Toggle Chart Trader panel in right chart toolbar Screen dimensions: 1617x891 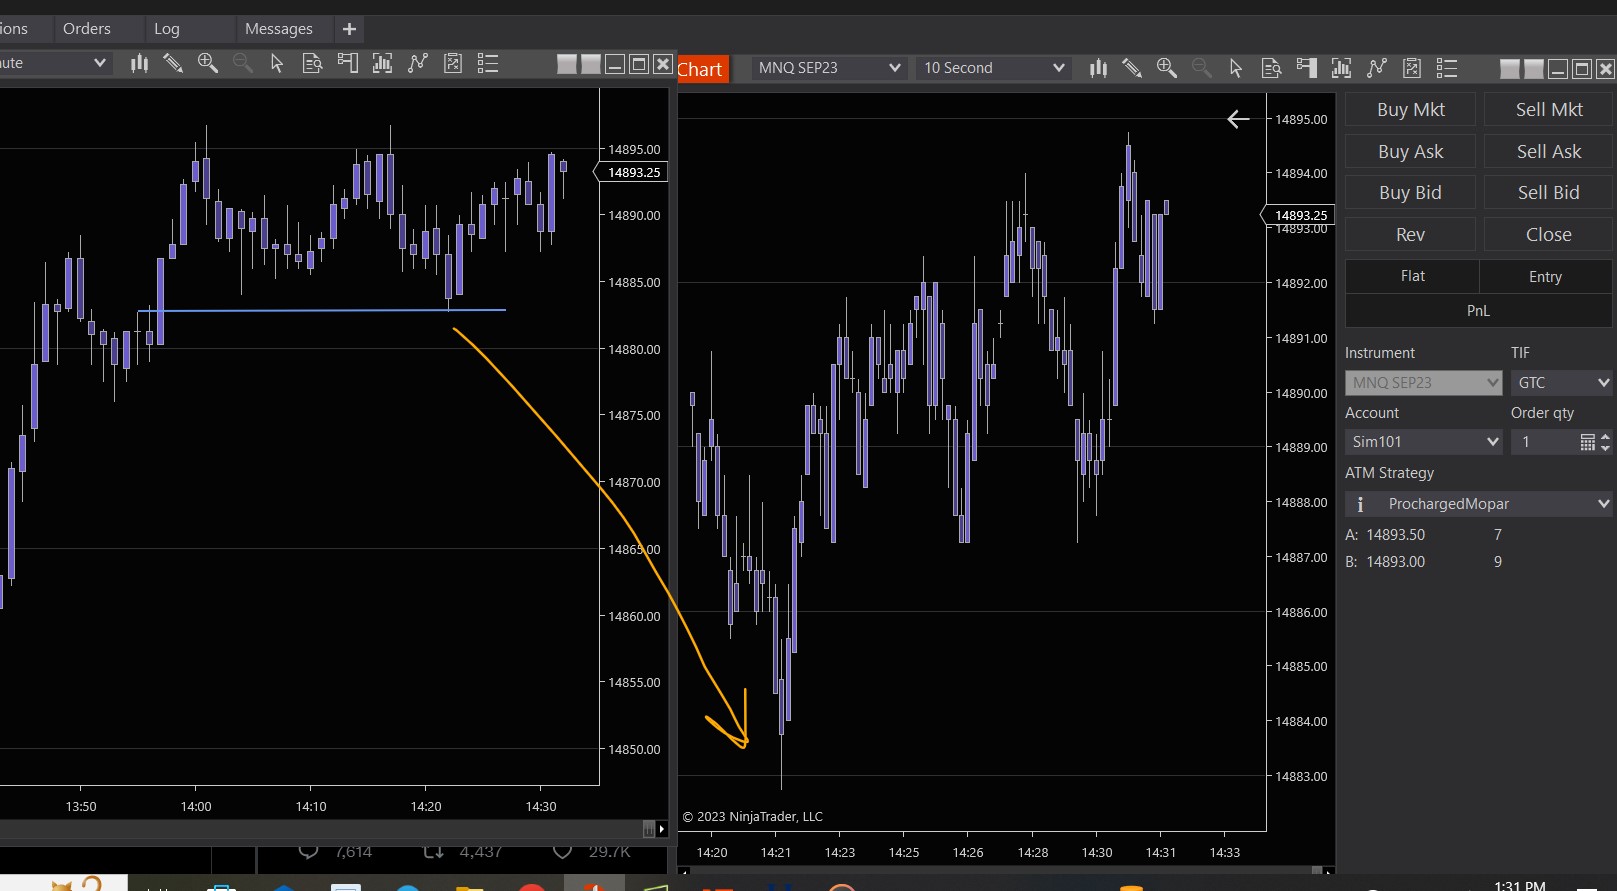pyautogui.click(x=1306, y=68)
